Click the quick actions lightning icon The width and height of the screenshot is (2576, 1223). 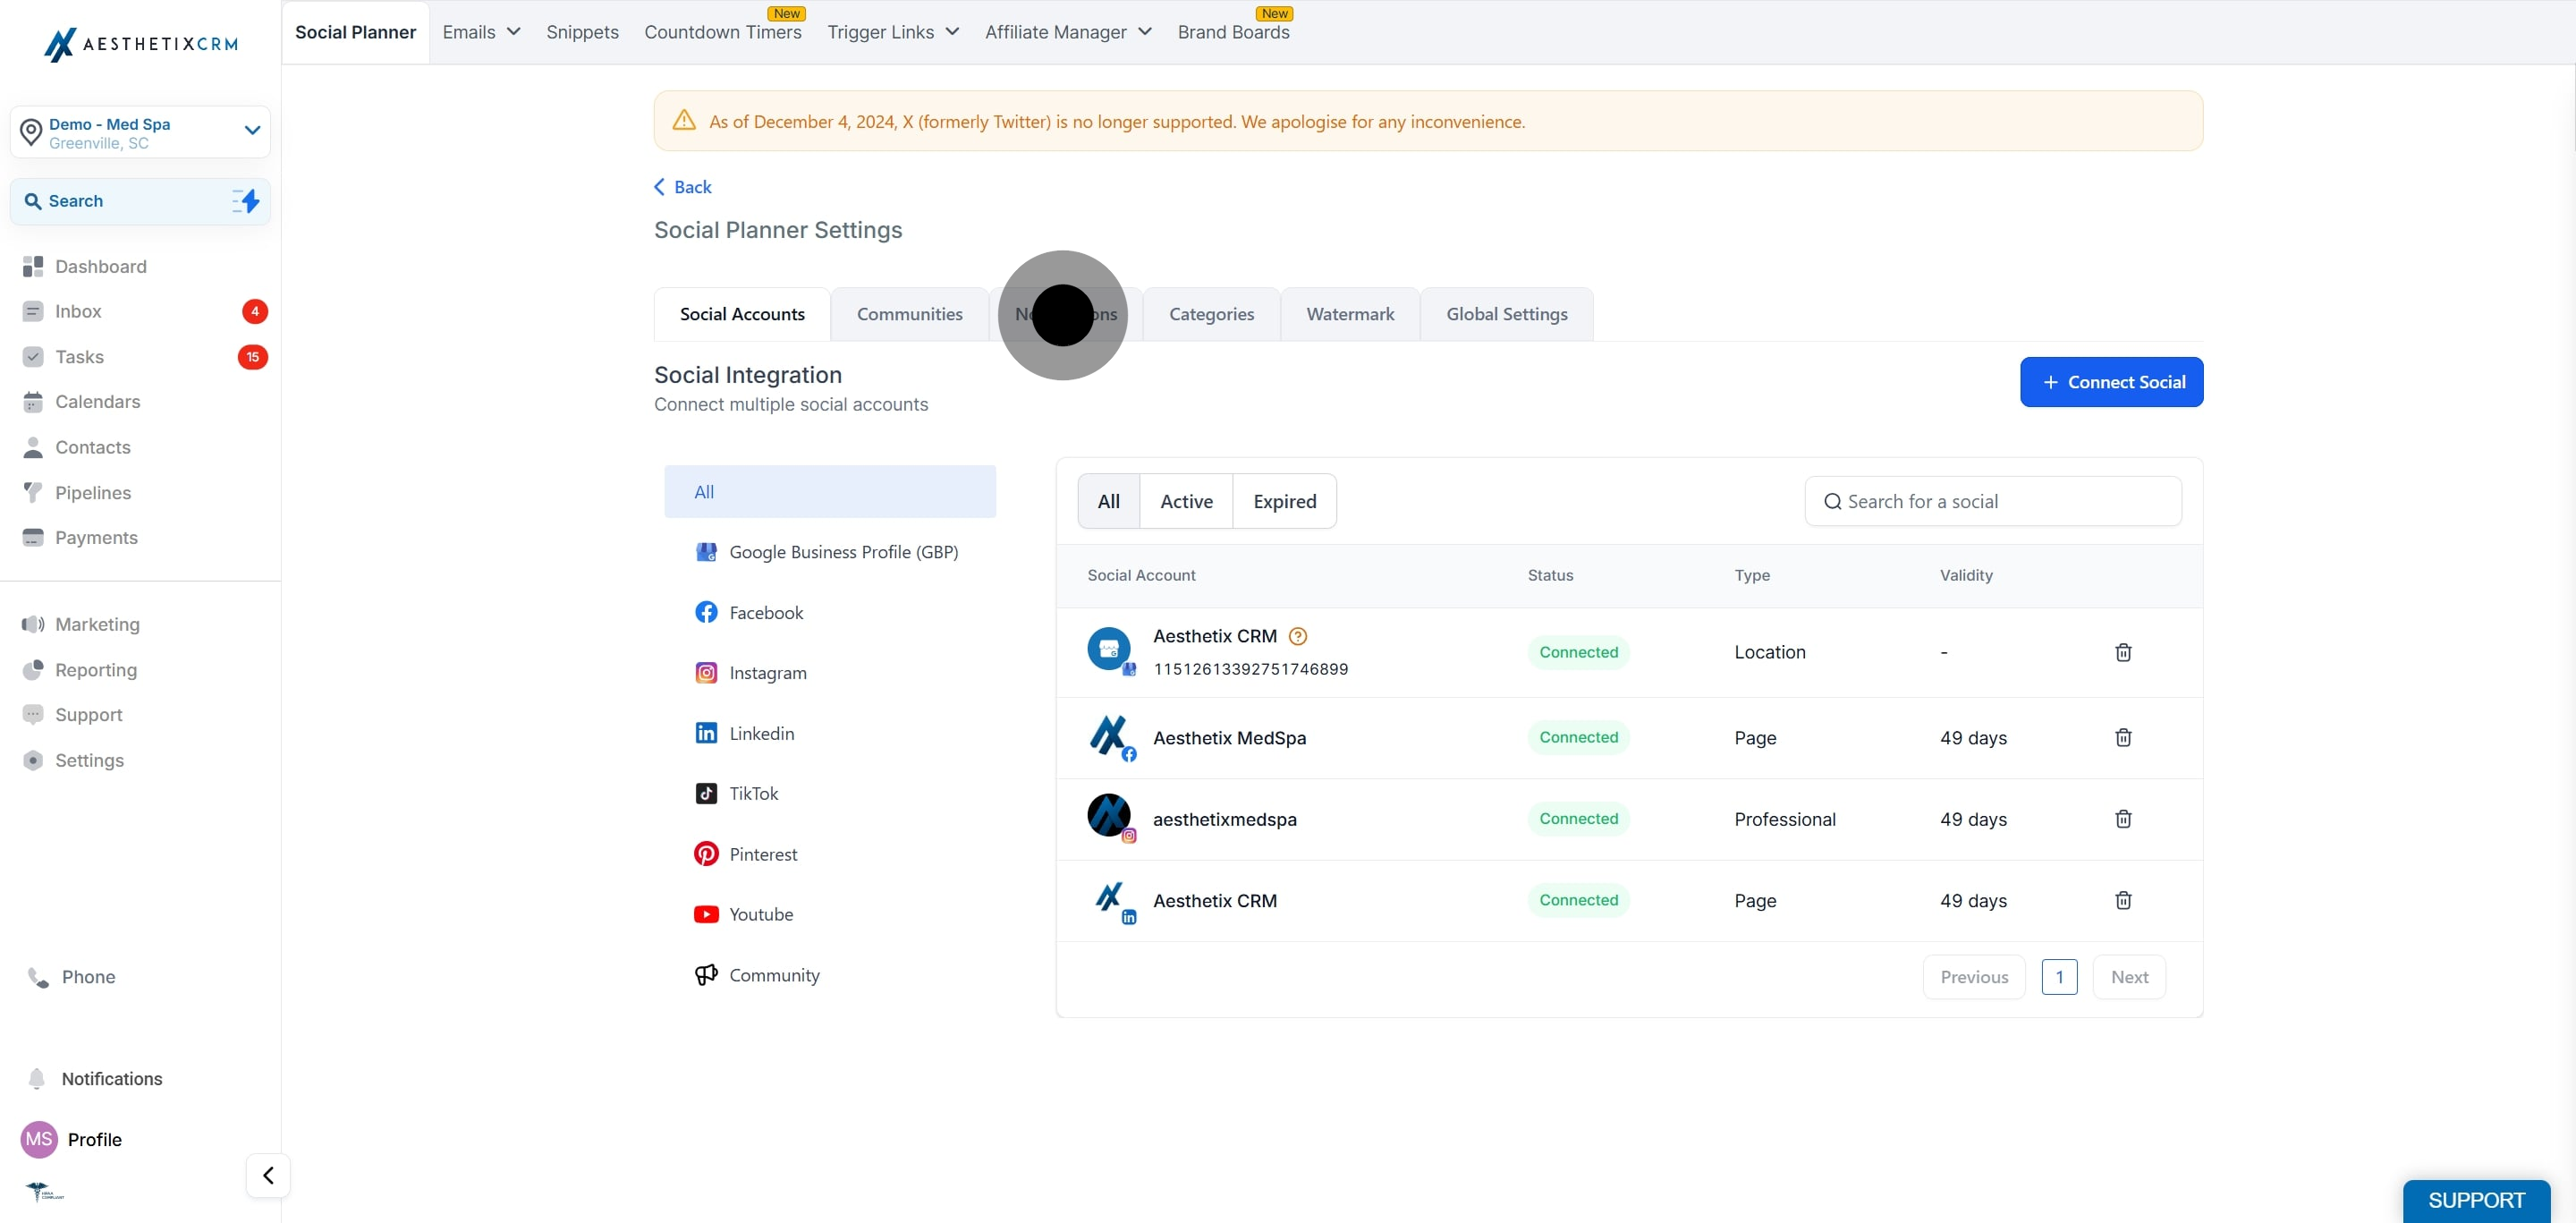pyautogui.click(x=246, y=201)
